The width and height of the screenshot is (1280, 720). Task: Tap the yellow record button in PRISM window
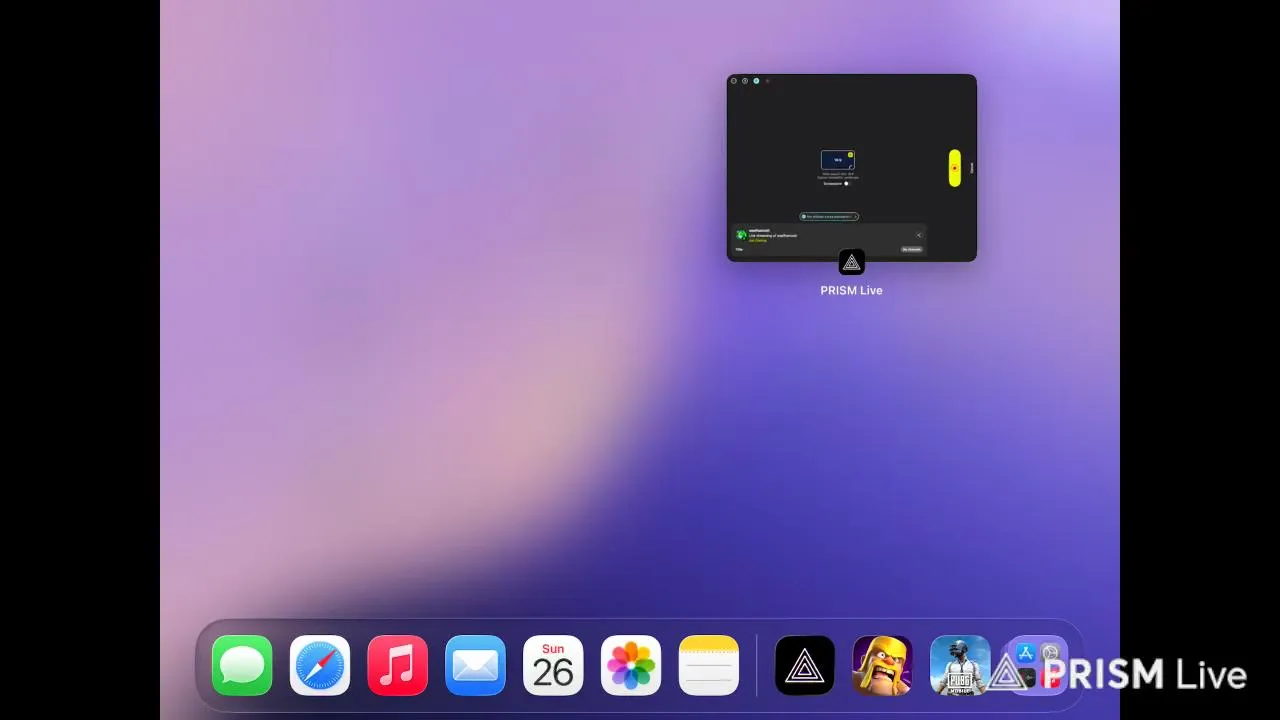(955, 168)
